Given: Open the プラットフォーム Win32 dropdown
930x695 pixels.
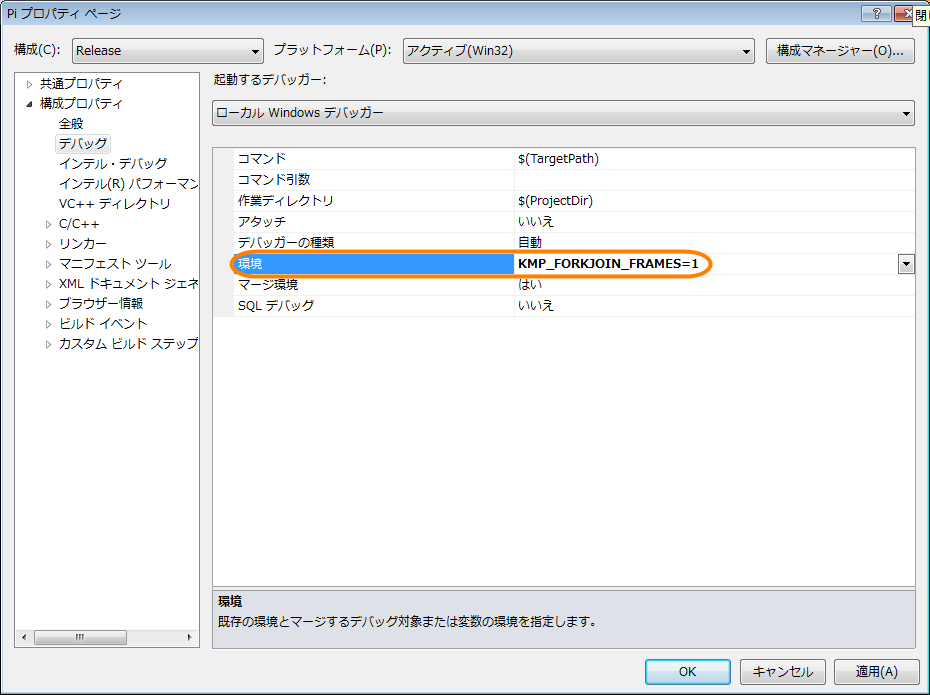Looking at the screenshot, I should click(x=579, y=51).
